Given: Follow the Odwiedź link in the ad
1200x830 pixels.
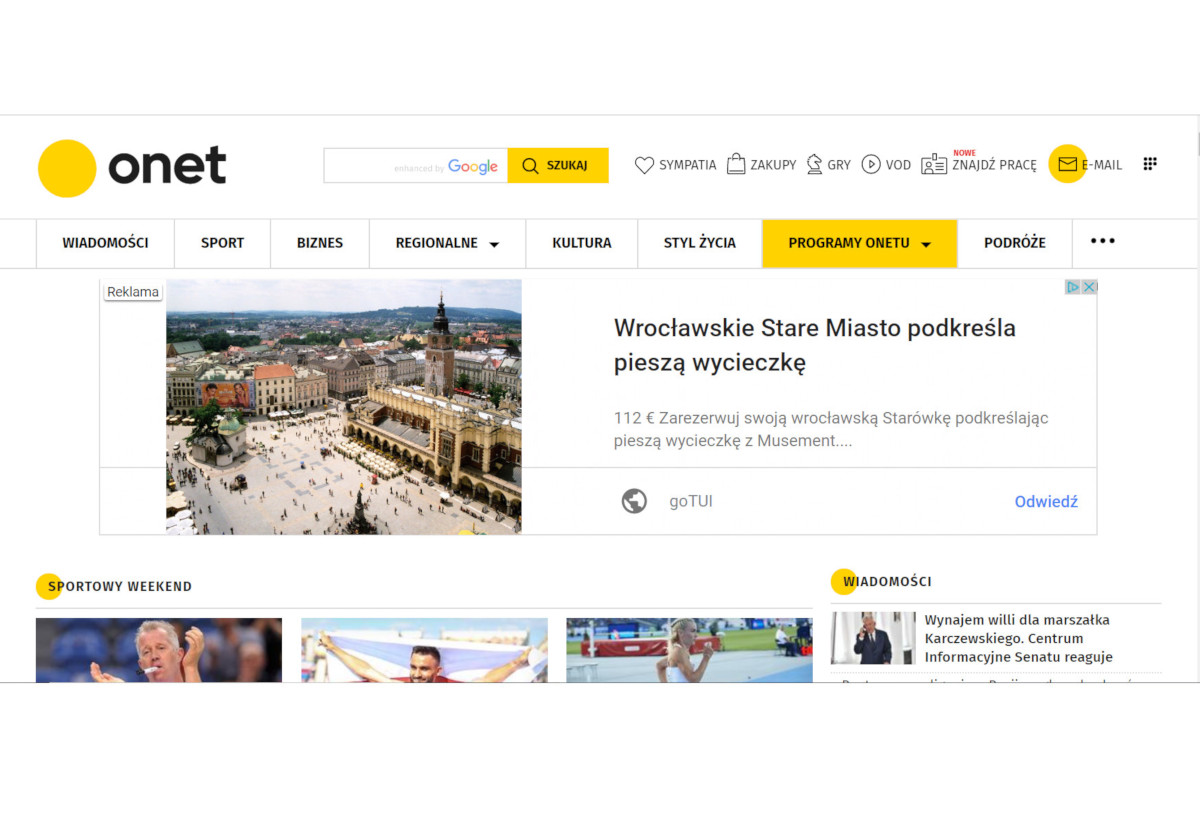Looking at the screenshot, I should click(x=1046, y=501).
